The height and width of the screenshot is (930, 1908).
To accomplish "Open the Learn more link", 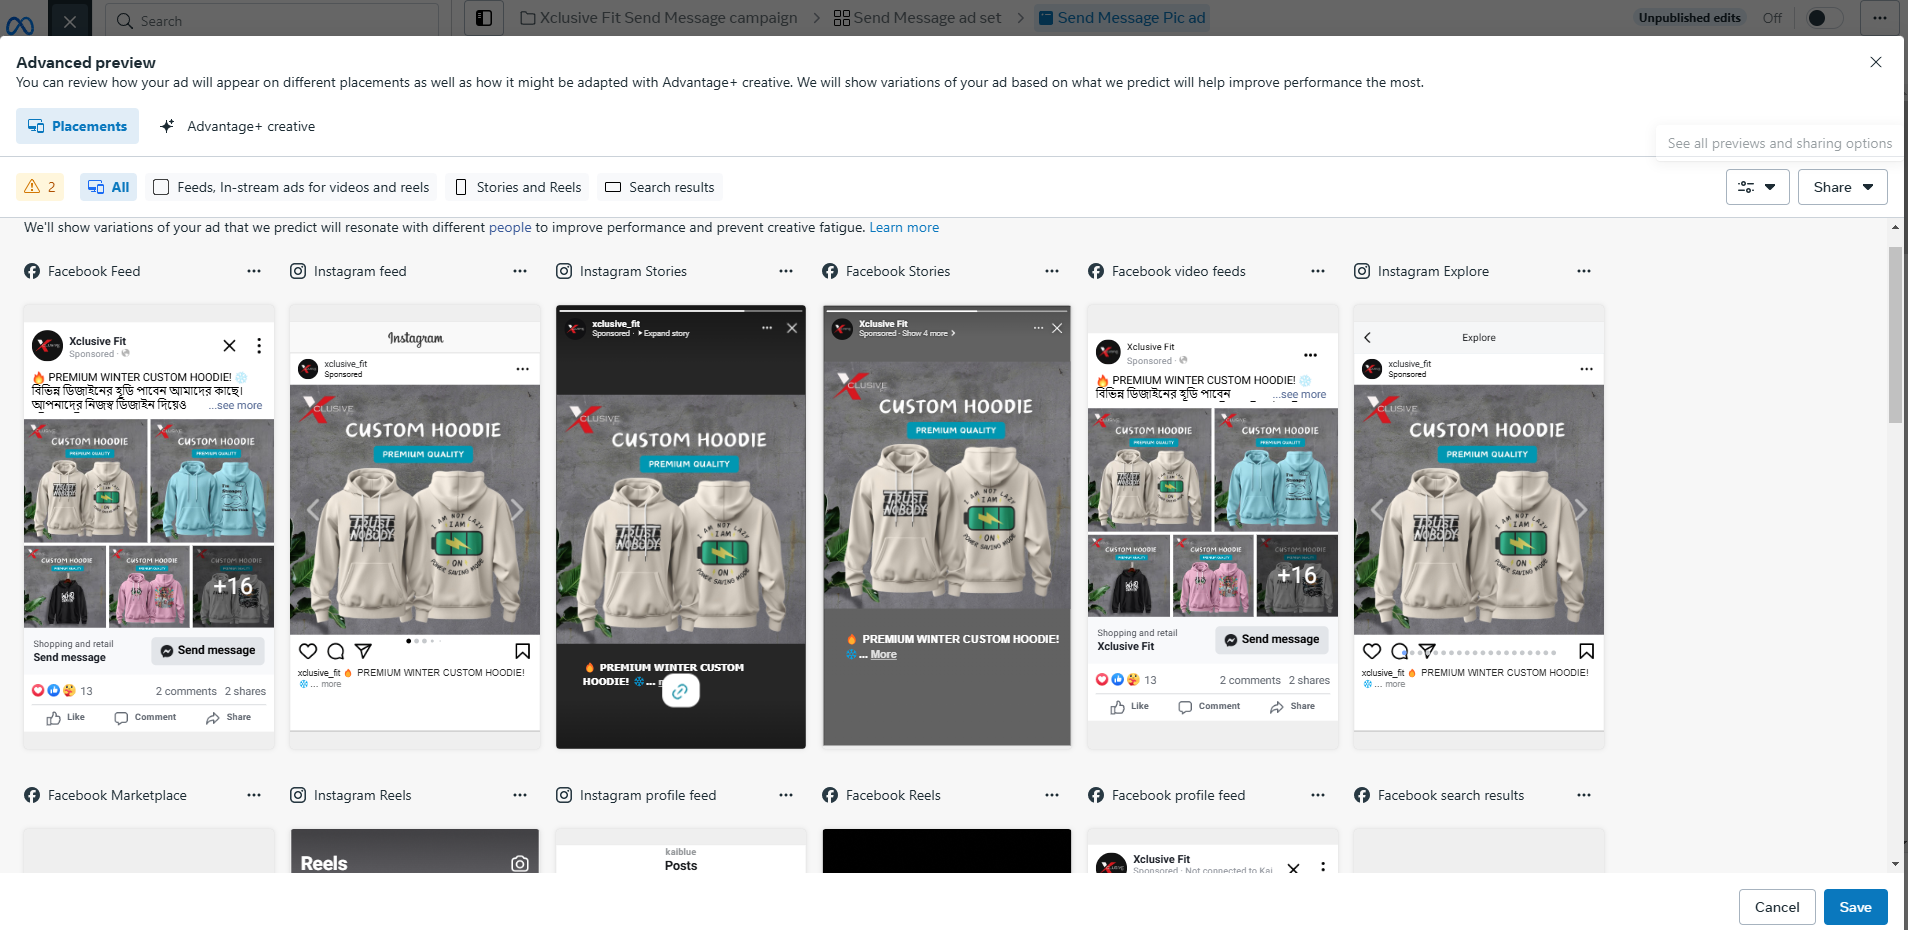I will 904,228.
